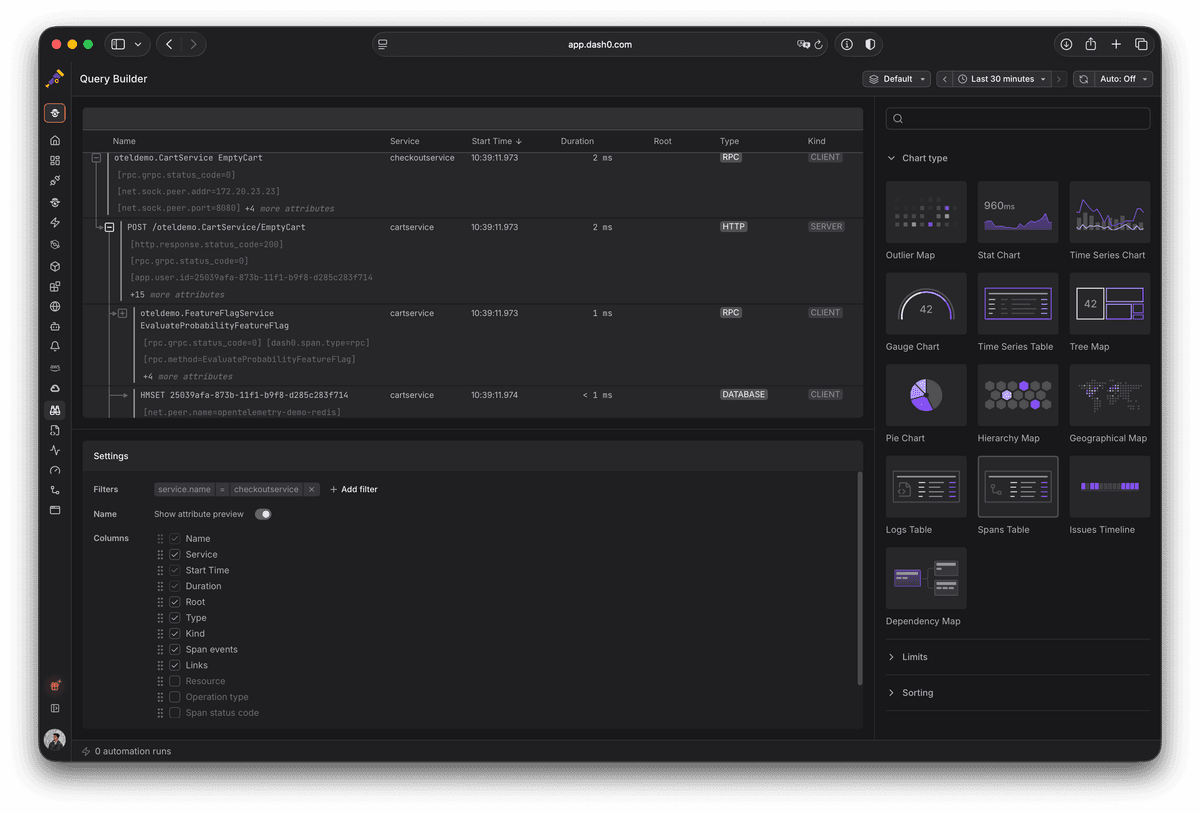This screenshot has height=813, width=1200.
Task: Click the Add filter button
Action: pos(354,490)
